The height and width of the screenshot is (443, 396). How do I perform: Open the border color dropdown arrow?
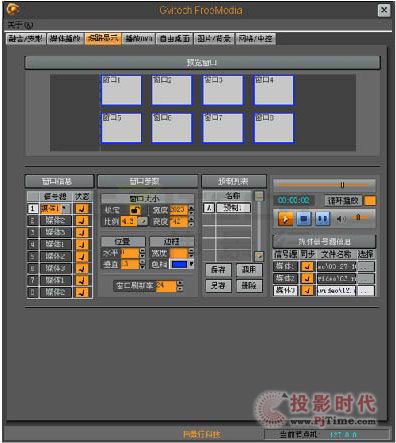tap(191, 264)
